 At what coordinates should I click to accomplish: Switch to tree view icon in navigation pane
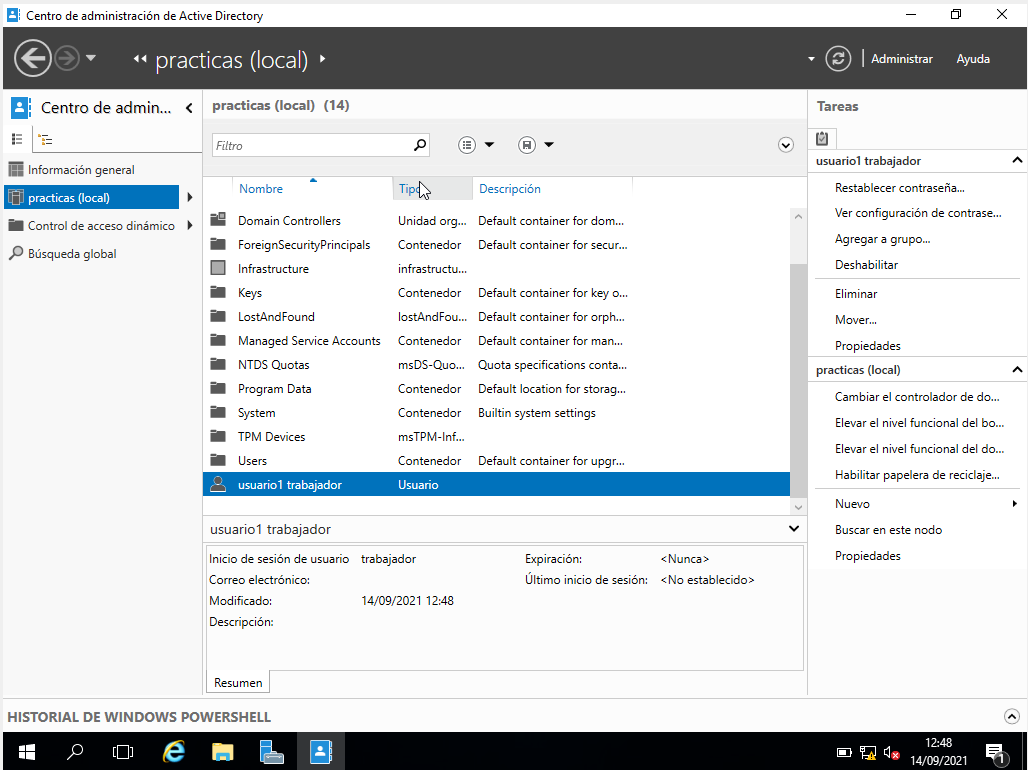[45, 139]
